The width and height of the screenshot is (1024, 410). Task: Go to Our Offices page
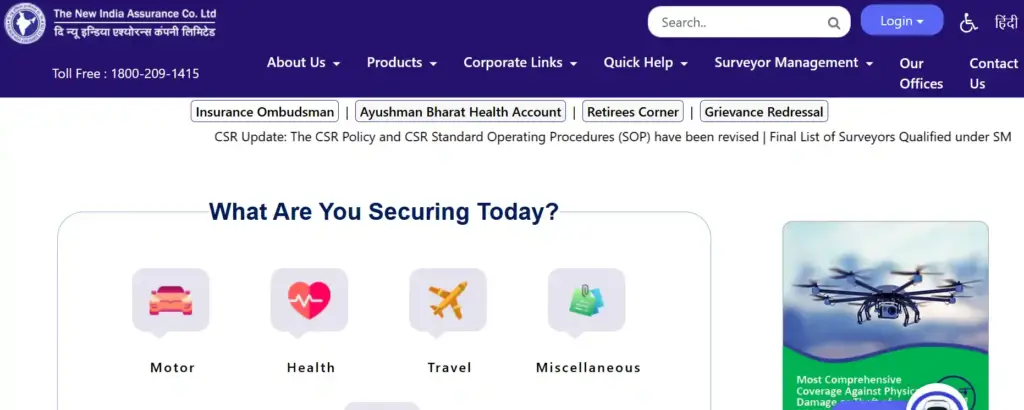click(920, 73)
